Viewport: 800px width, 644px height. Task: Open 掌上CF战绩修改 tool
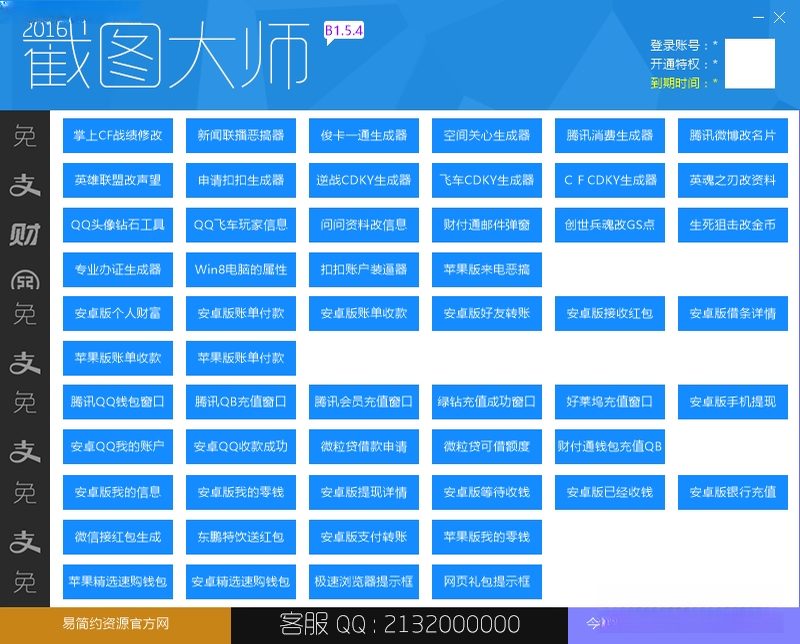tap(118, 135)
